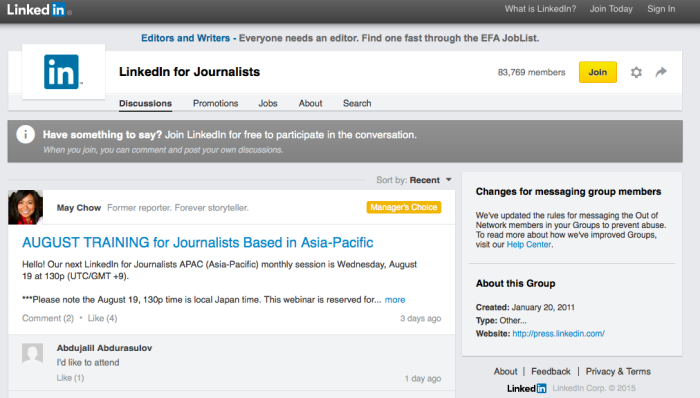The width and height of the screenshot is (700, 398).
Task: Click Like (4) under the post
Action: point(102,318)
